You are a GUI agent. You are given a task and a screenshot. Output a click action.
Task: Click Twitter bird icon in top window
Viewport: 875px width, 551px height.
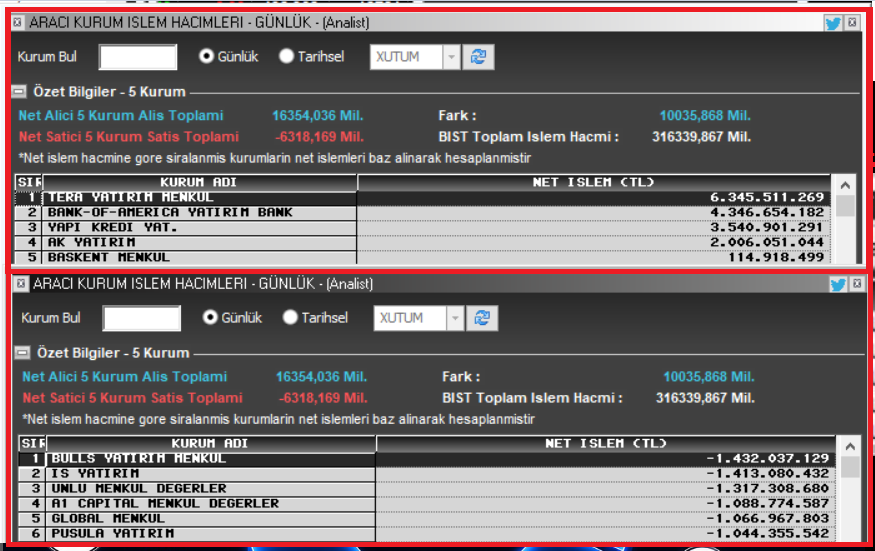[x=833, y=23]
